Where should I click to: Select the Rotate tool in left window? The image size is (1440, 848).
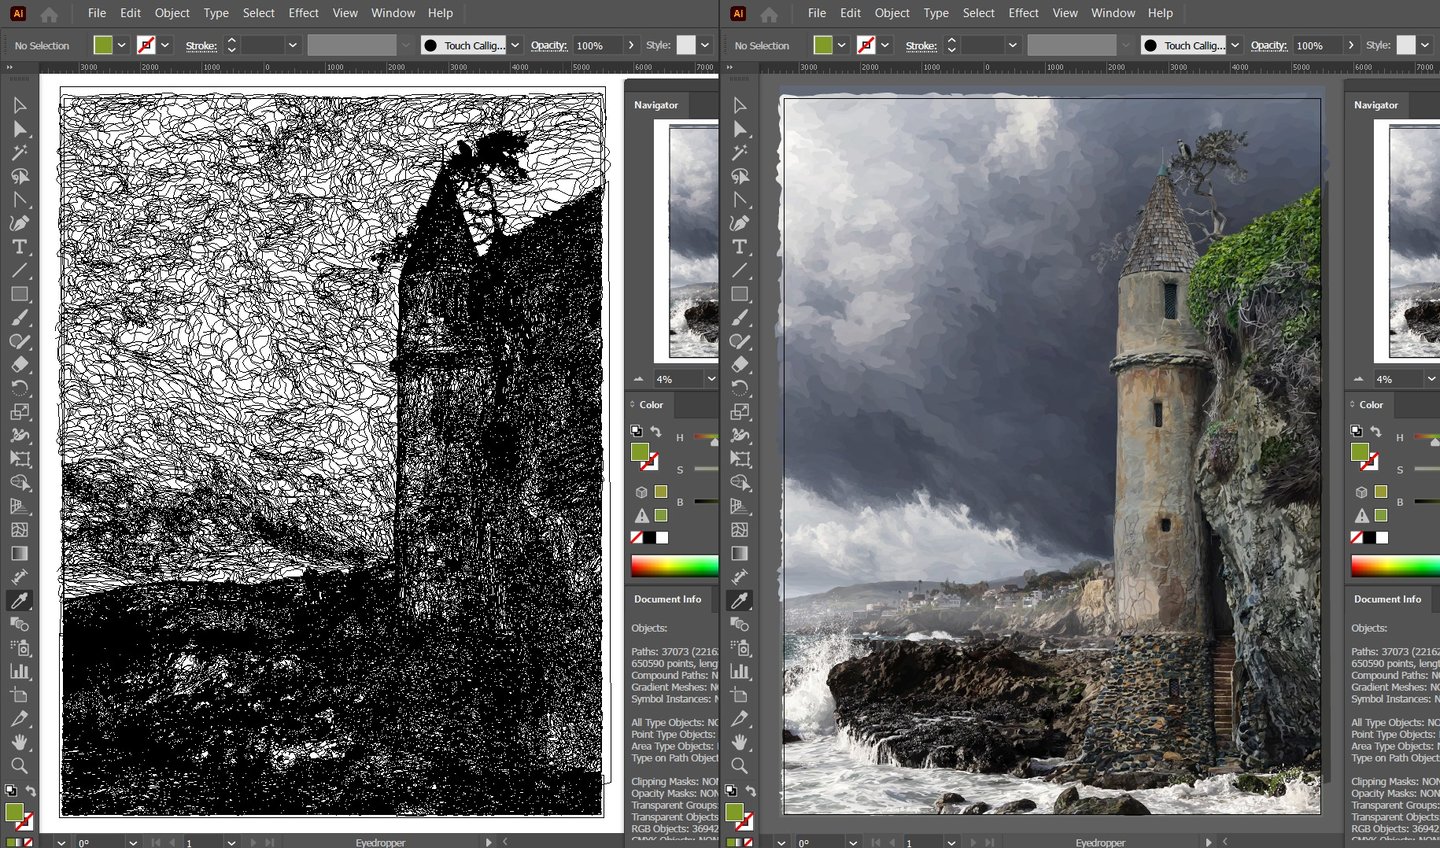pos(19,388)
